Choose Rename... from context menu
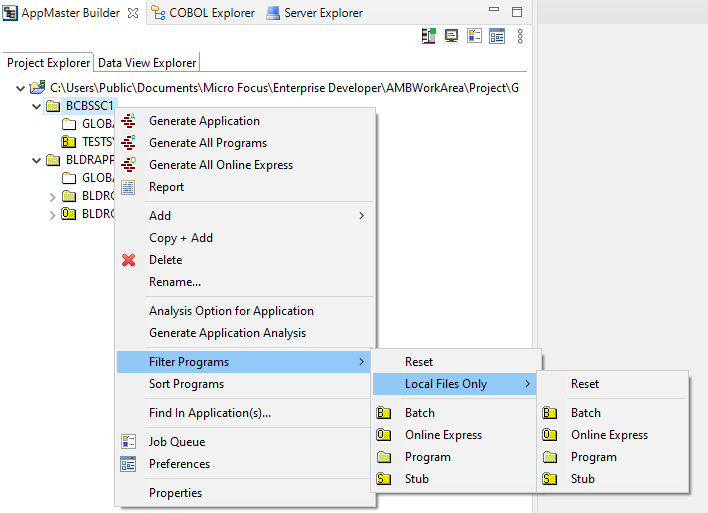Viewport: 708px width, 513px height. pyautogui.click(x=246, y=282)
